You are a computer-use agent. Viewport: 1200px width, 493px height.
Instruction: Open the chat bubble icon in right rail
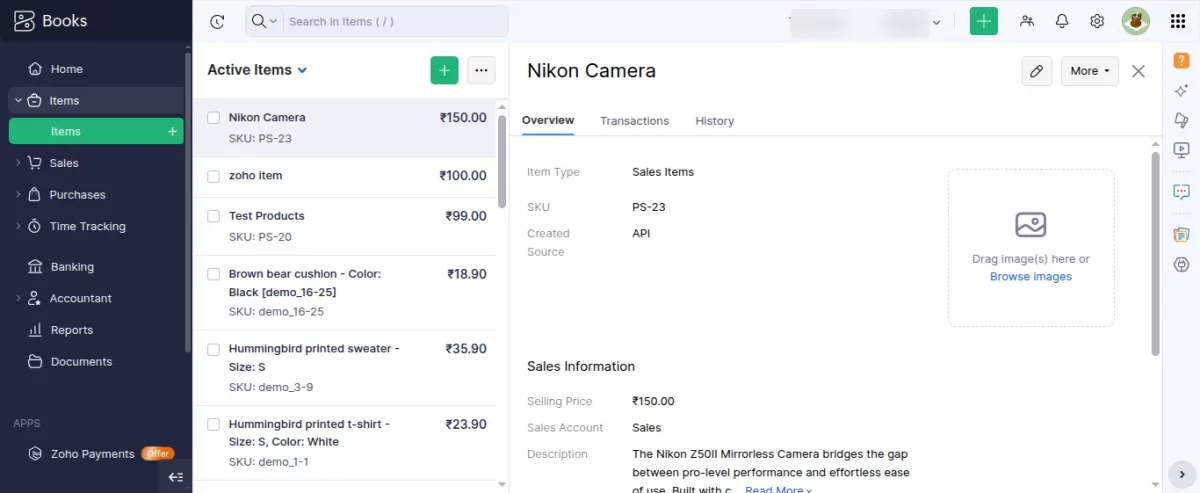1181,191
